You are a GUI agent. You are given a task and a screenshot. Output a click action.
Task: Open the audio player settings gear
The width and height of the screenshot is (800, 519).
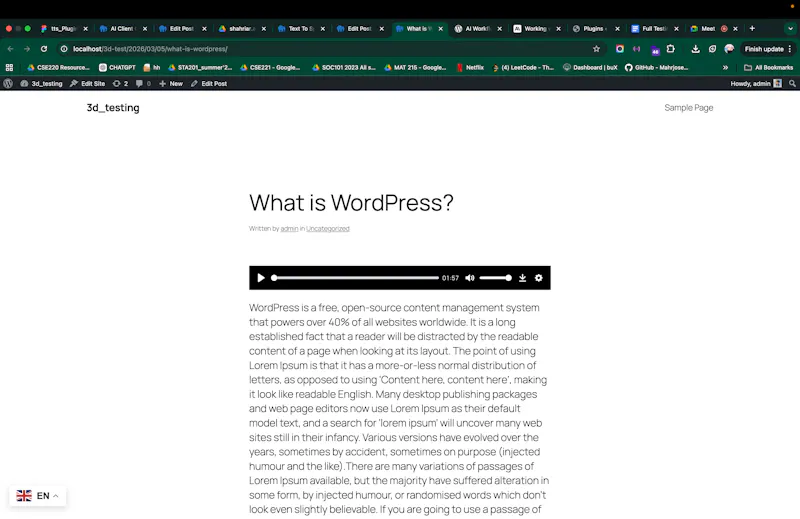(x=539, y=278)
